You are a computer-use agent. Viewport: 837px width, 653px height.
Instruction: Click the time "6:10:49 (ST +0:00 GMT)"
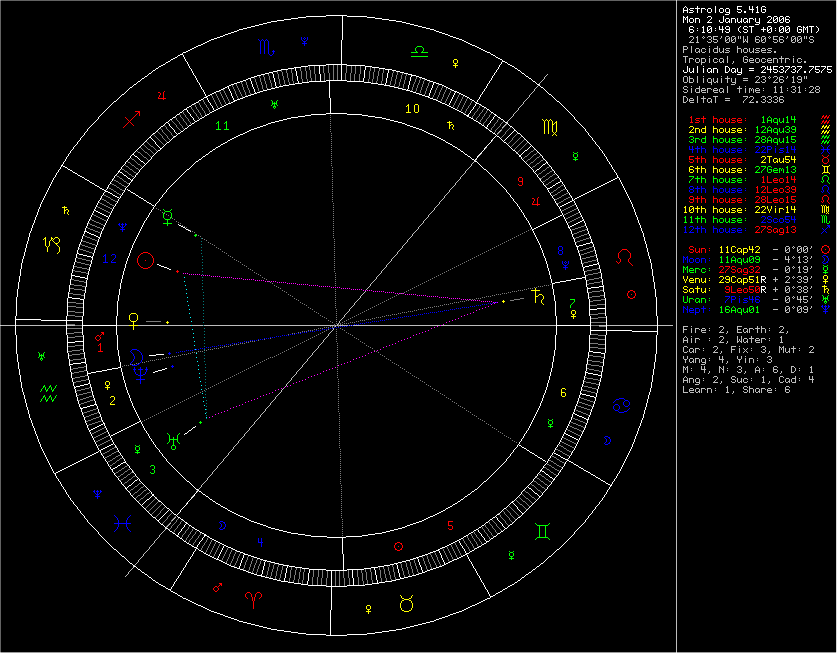pos(754,30)
